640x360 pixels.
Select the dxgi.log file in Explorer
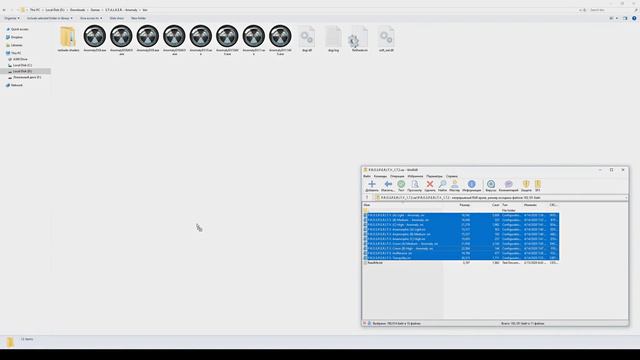pos(333,39)
